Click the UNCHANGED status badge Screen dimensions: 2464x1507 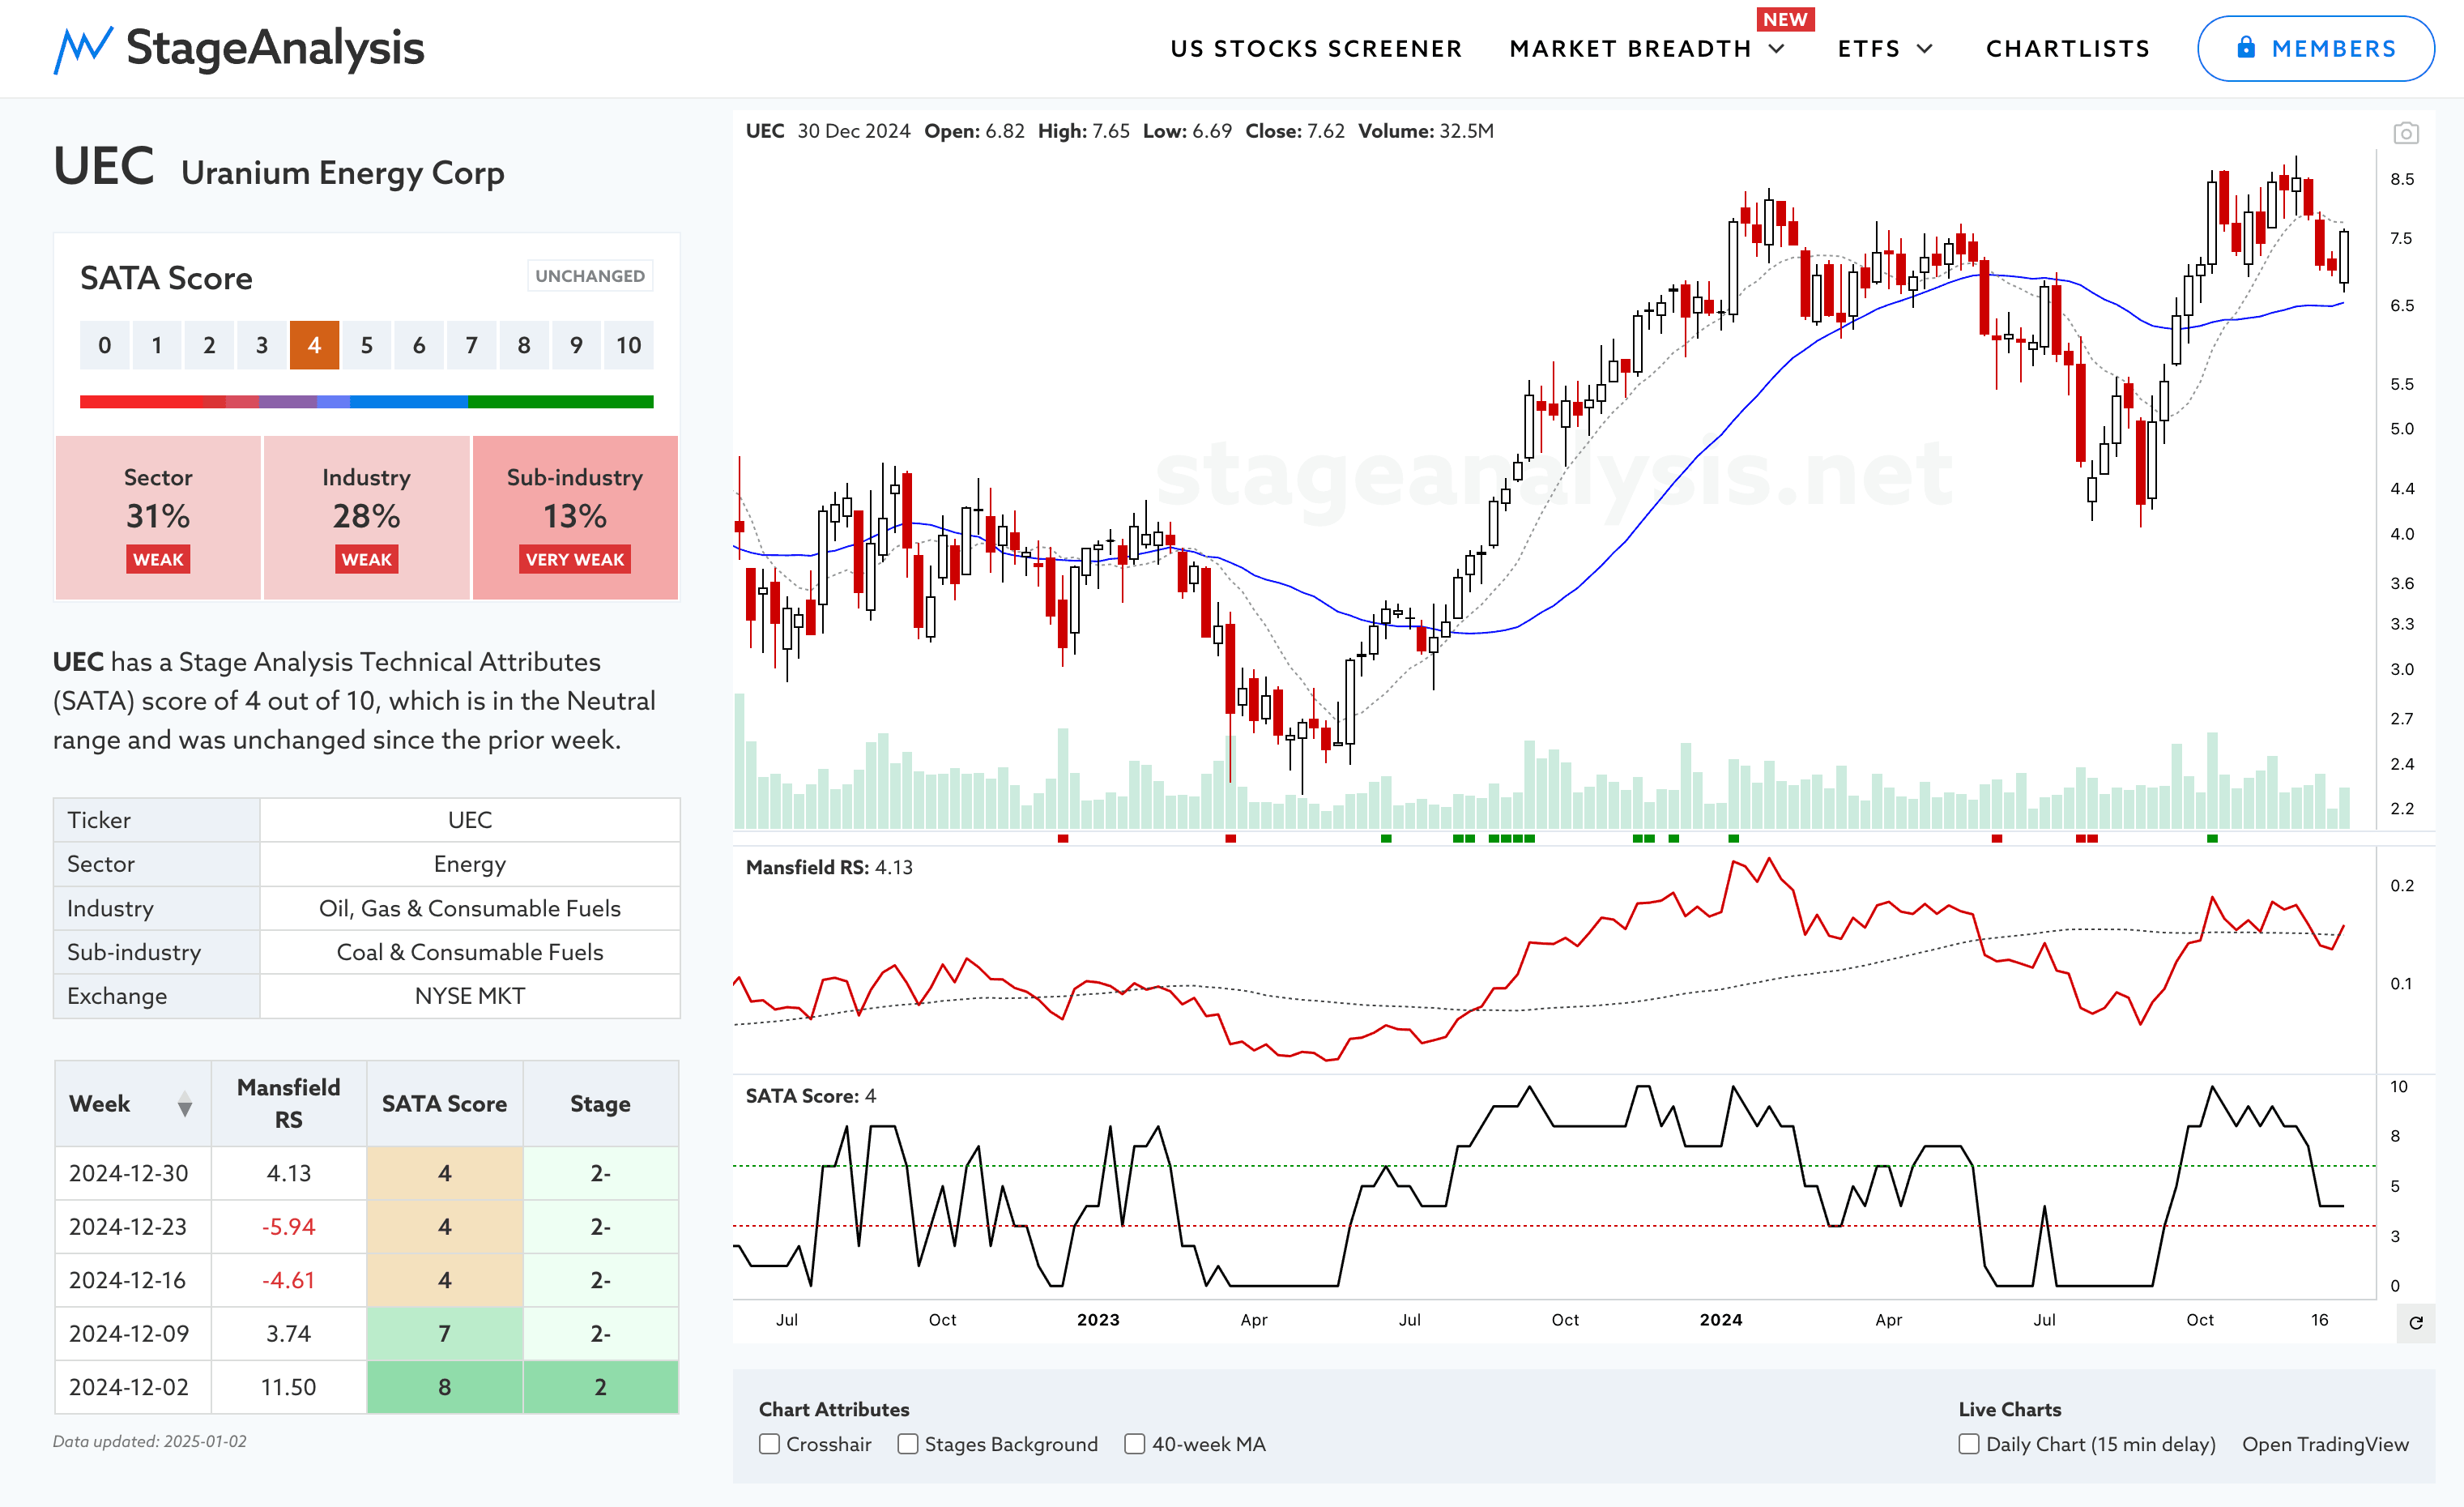[590, 276]
